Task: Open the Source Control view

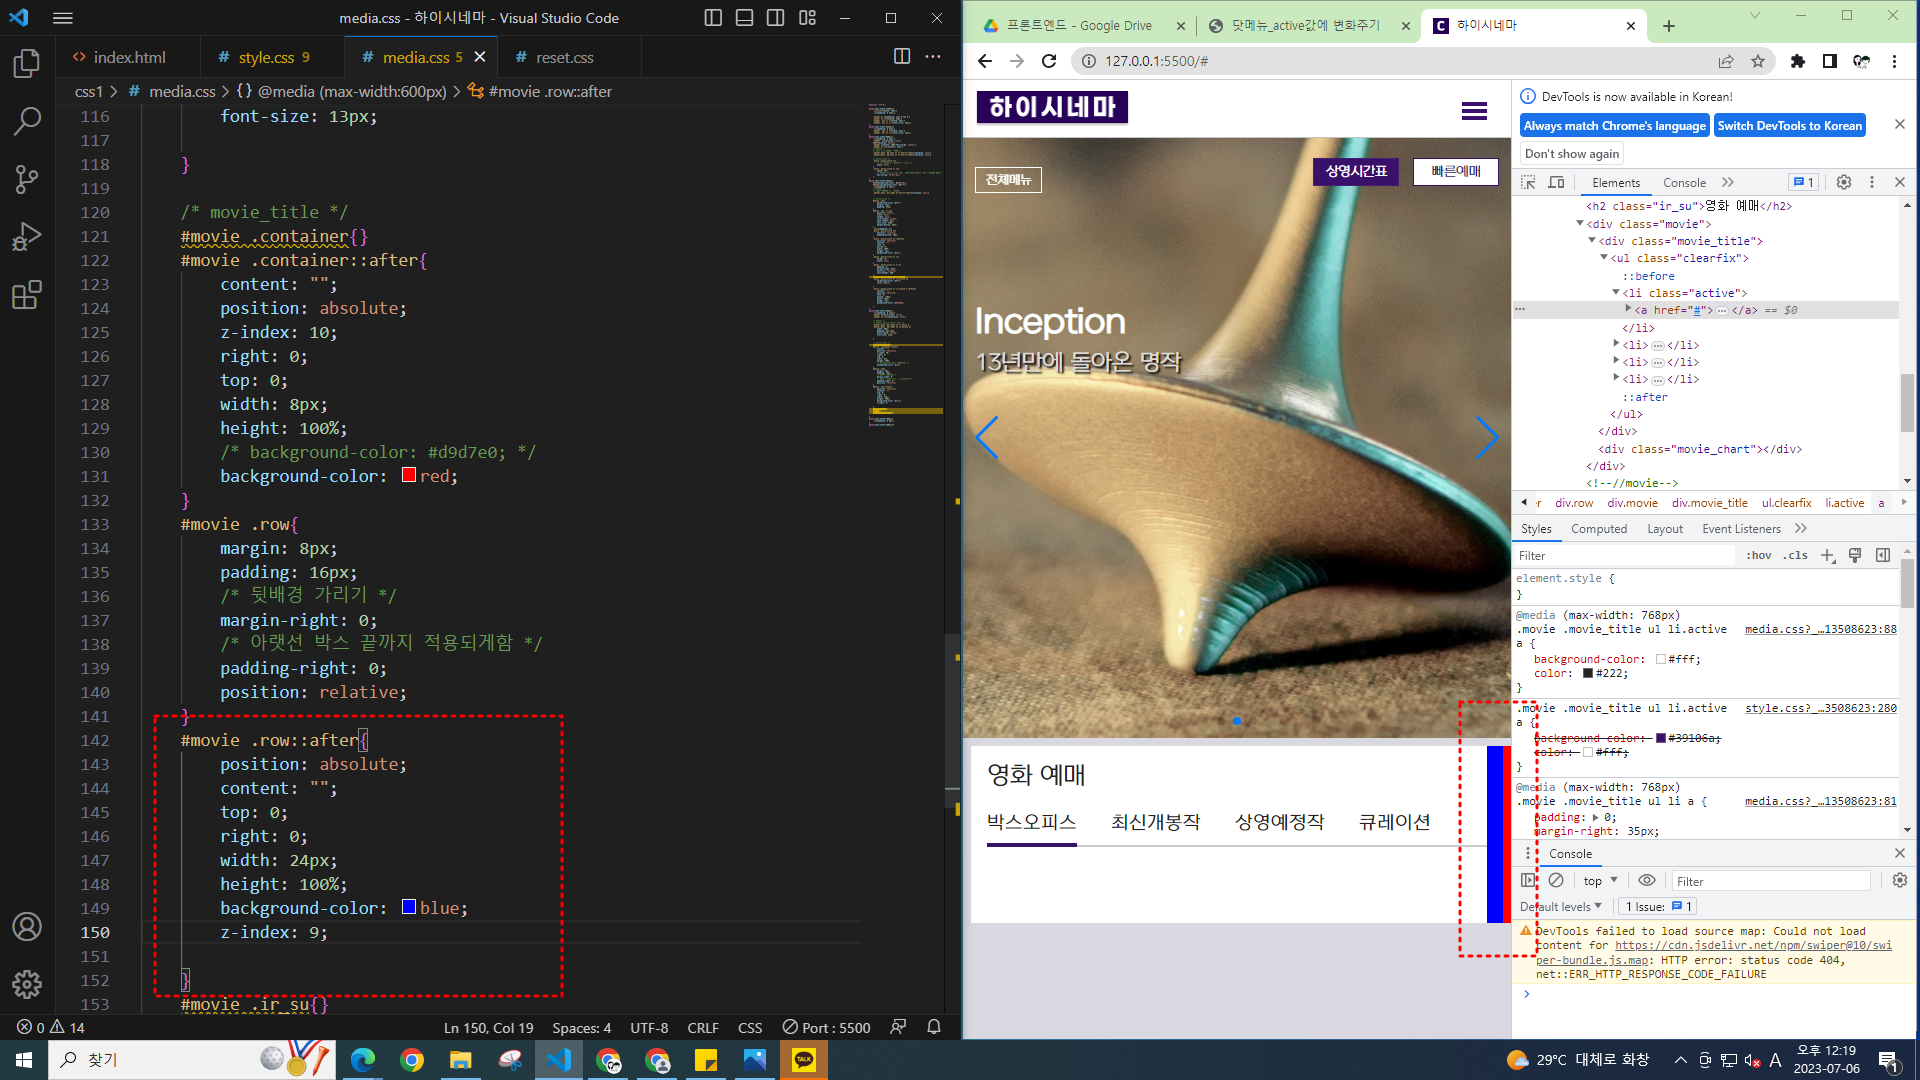Action: 27,180
